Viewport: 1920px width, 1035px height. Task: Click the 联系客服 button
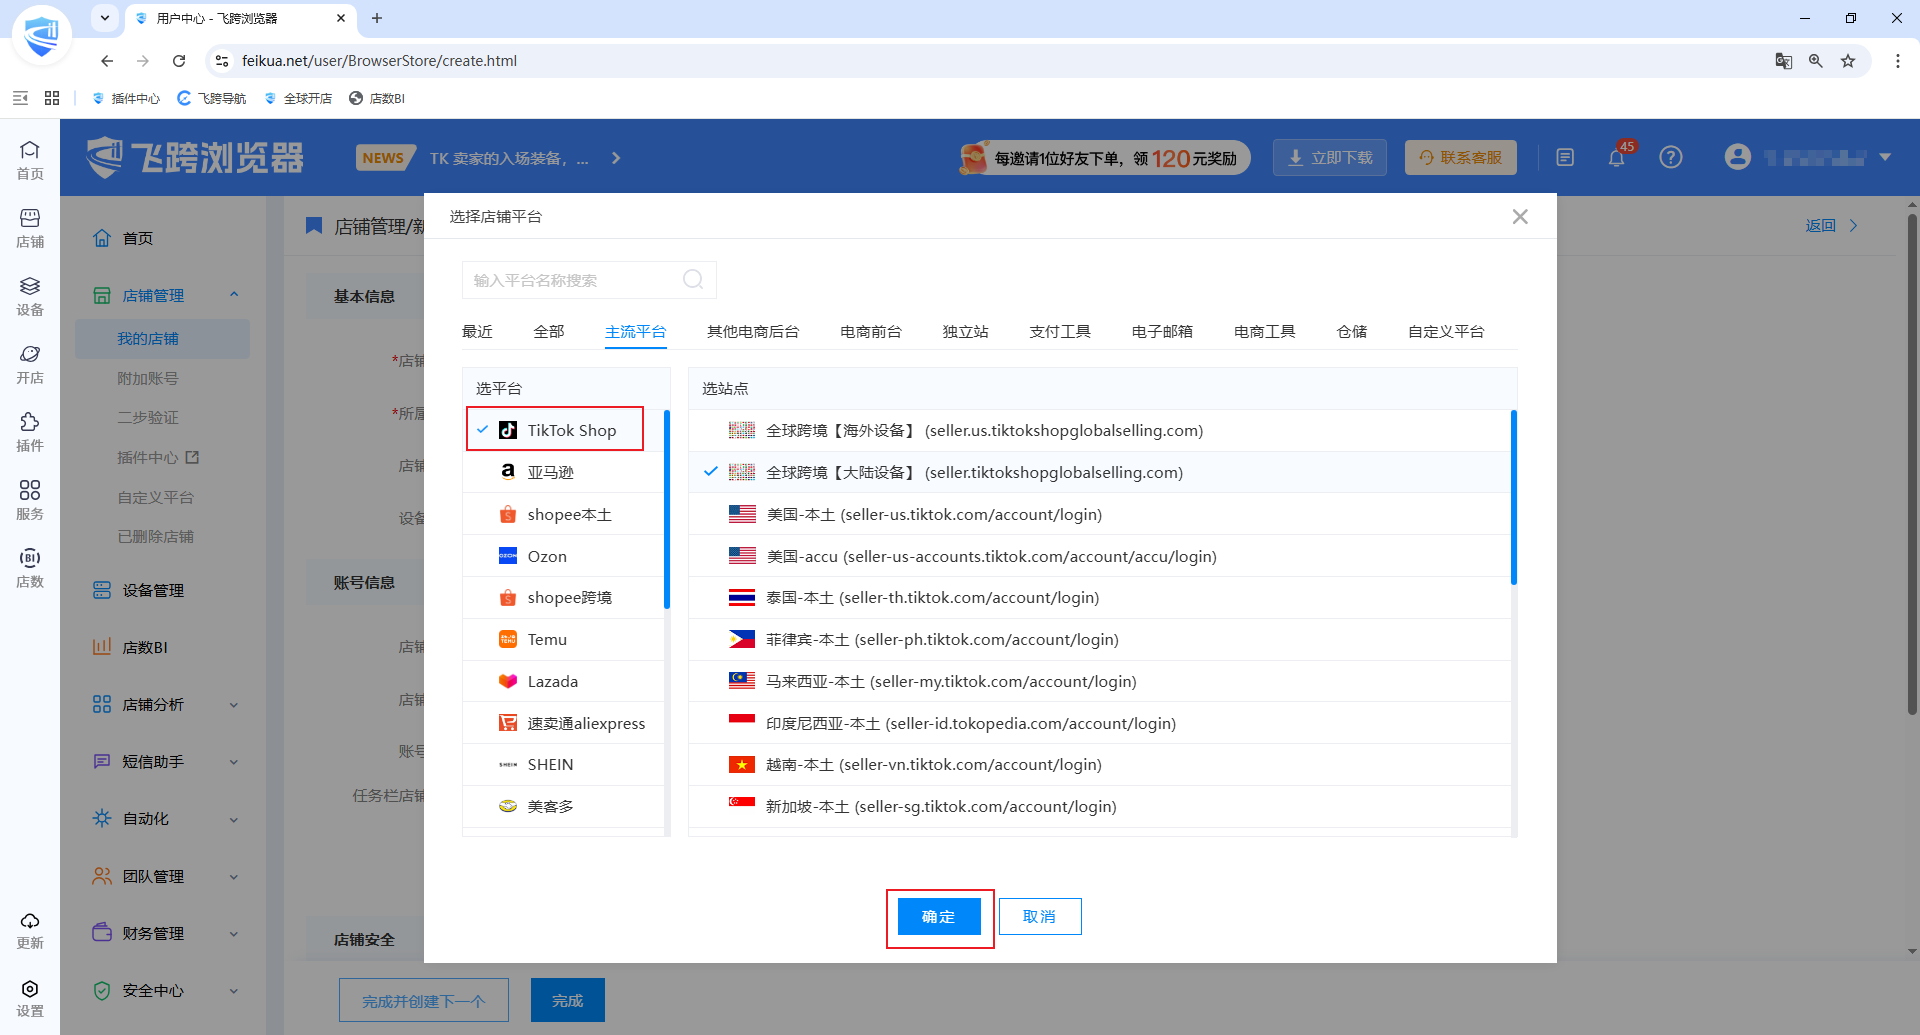point(1461,158)
